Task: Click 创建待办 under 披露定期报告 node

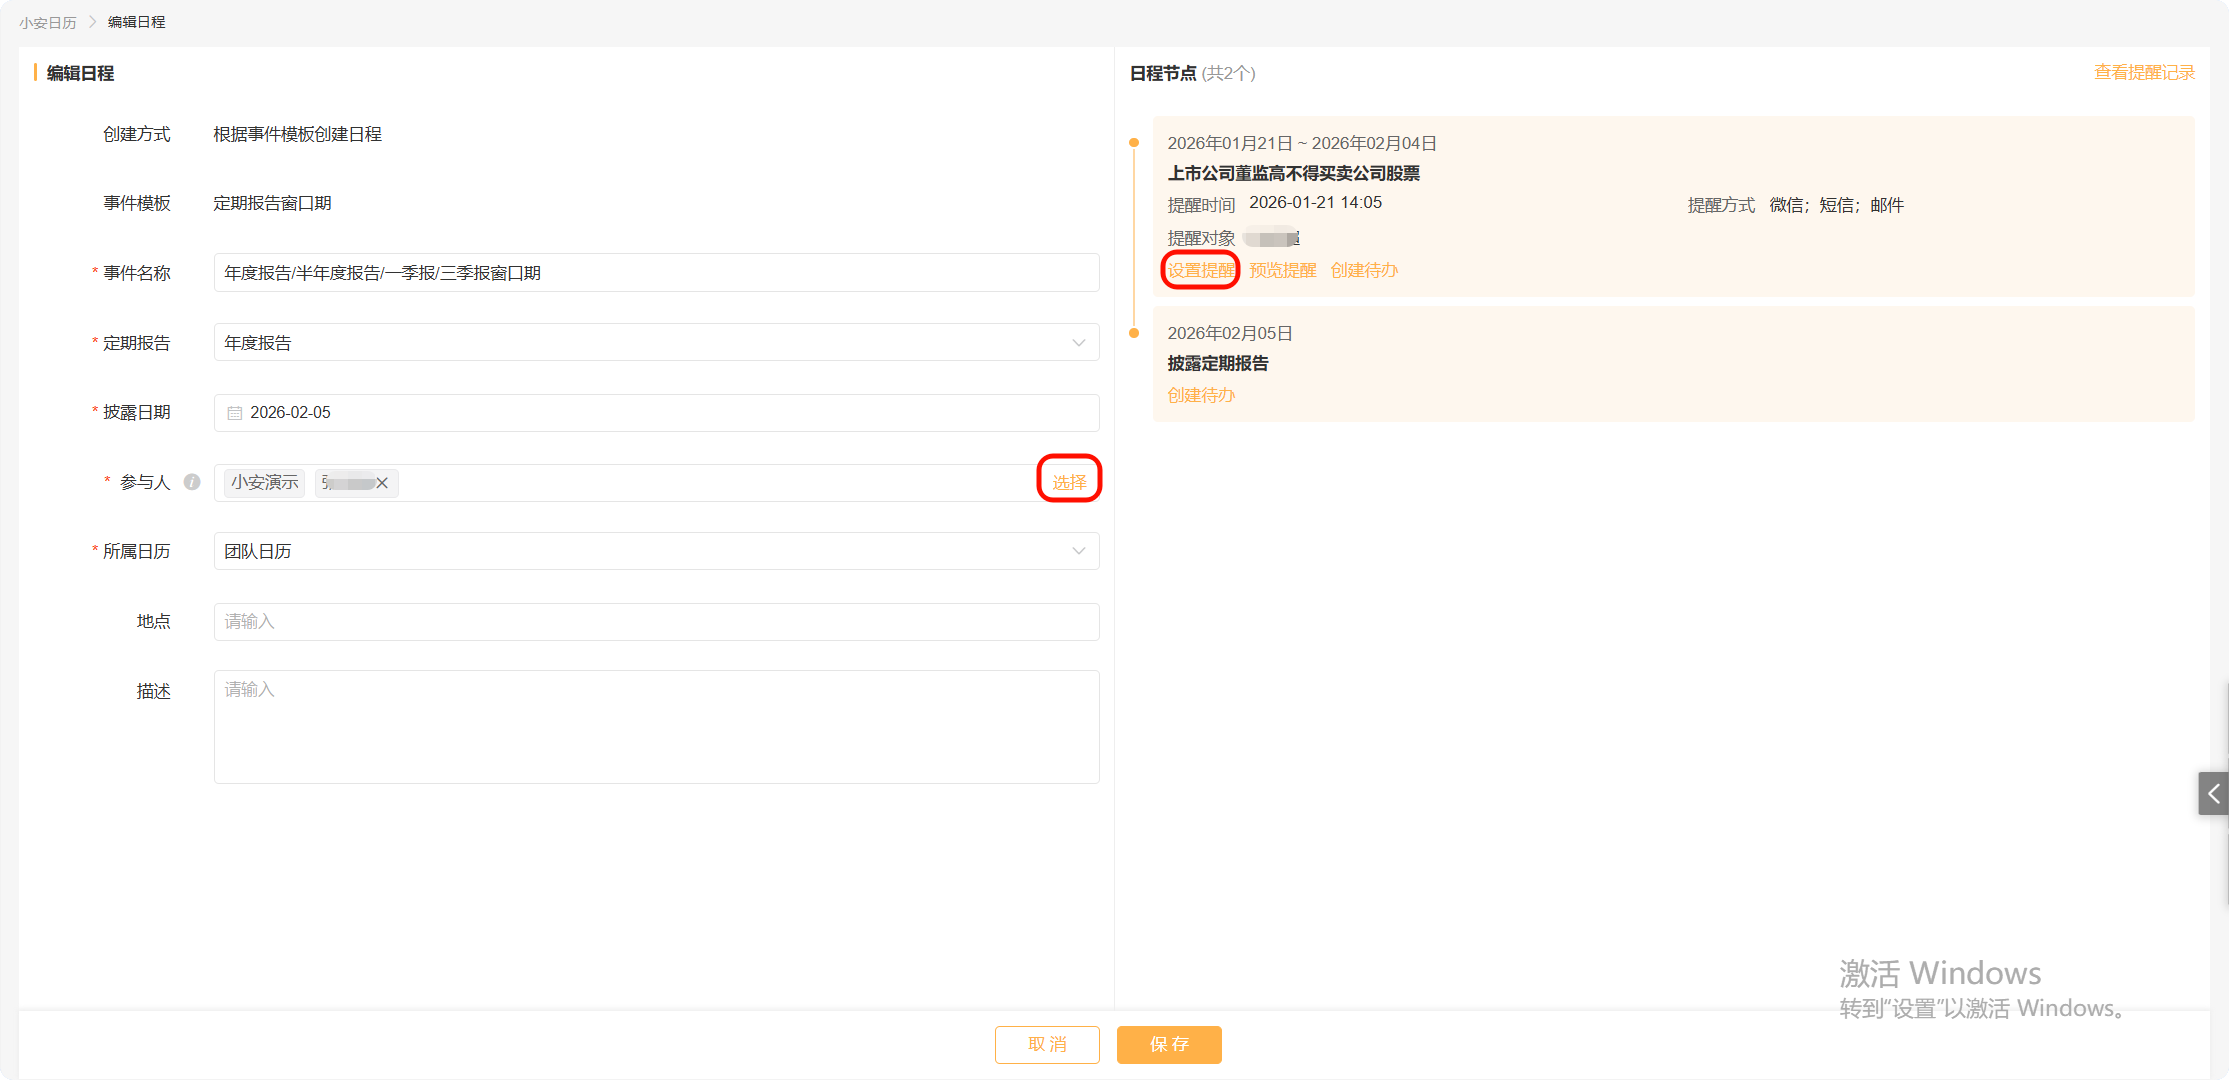Action: click(1201, 395)
